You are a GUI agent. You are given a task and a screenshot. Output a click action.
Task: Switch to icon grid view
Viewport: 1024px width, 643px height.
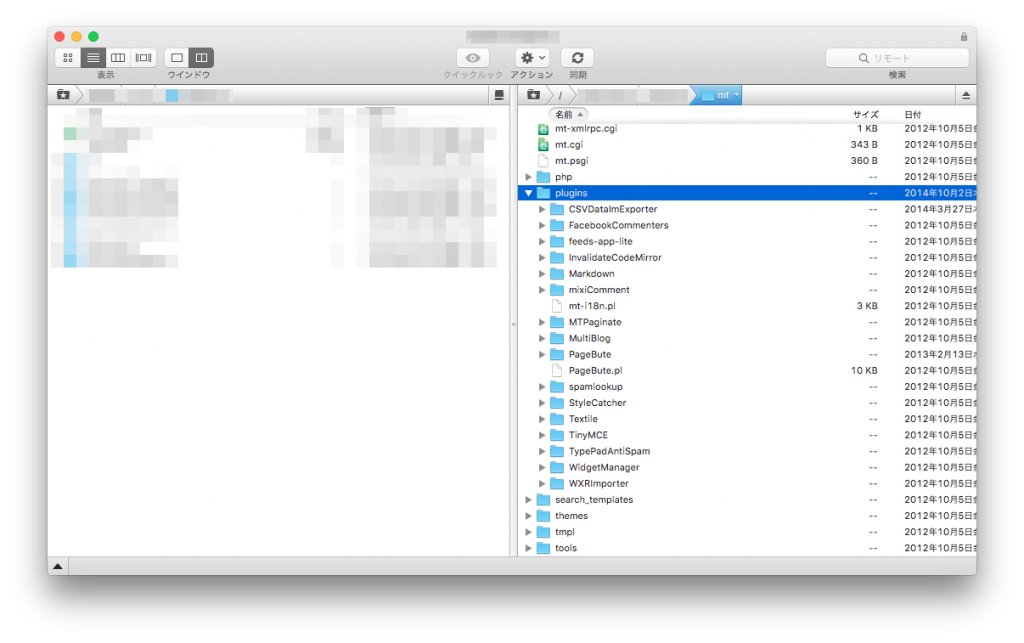point(68,58)
